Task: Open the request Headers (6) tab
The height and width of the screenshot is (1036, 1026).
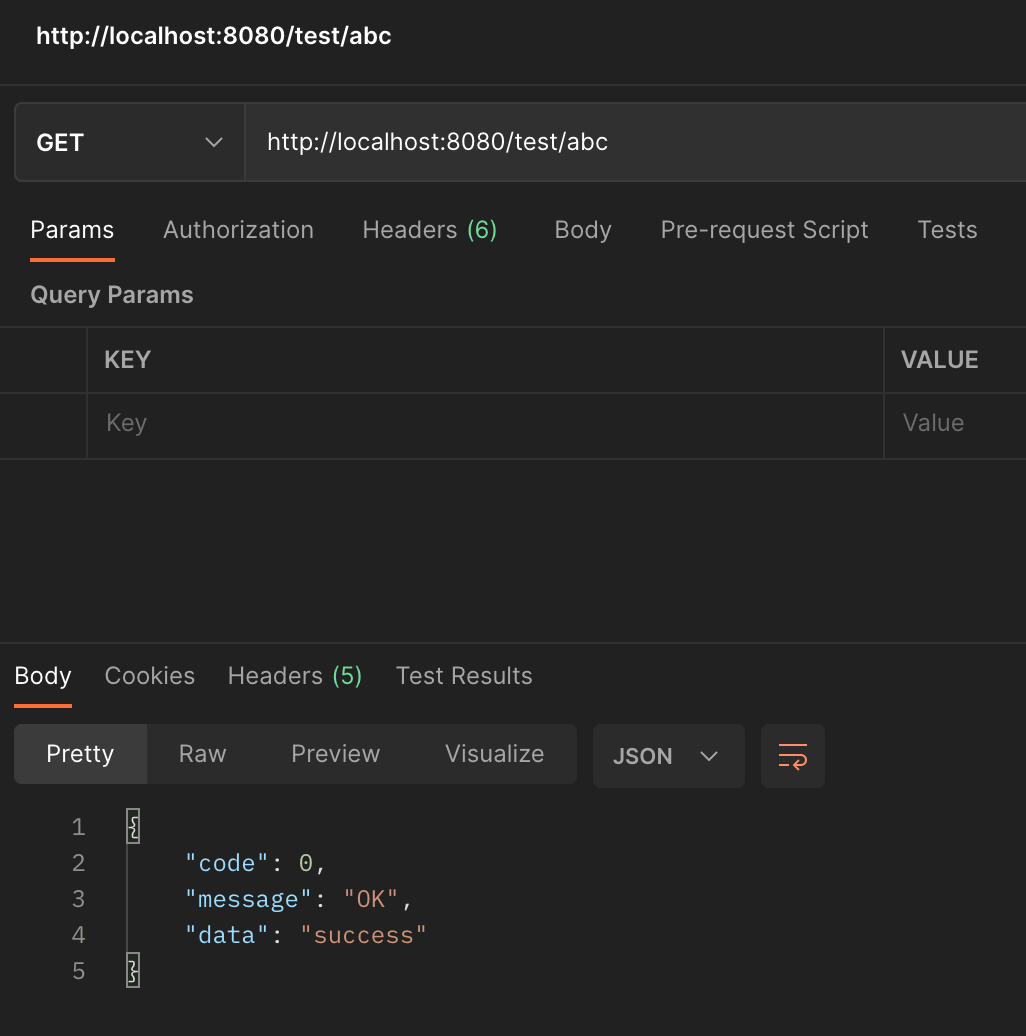Action: (x=429, y=230)
